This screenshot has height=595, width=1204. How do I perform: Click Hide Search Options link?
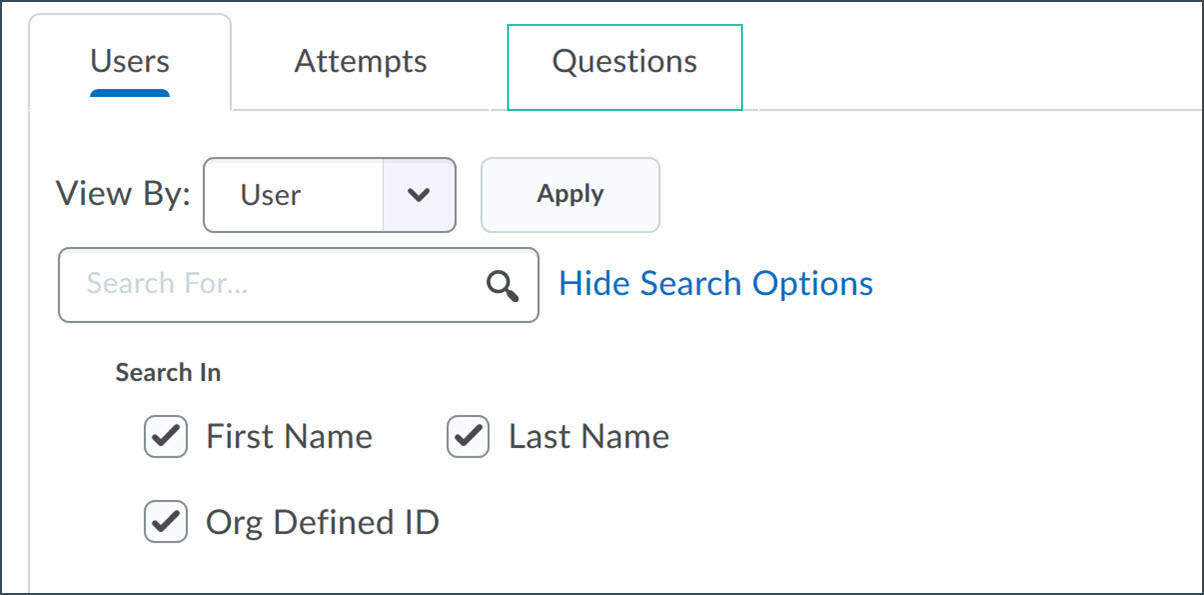coord(715,284)
